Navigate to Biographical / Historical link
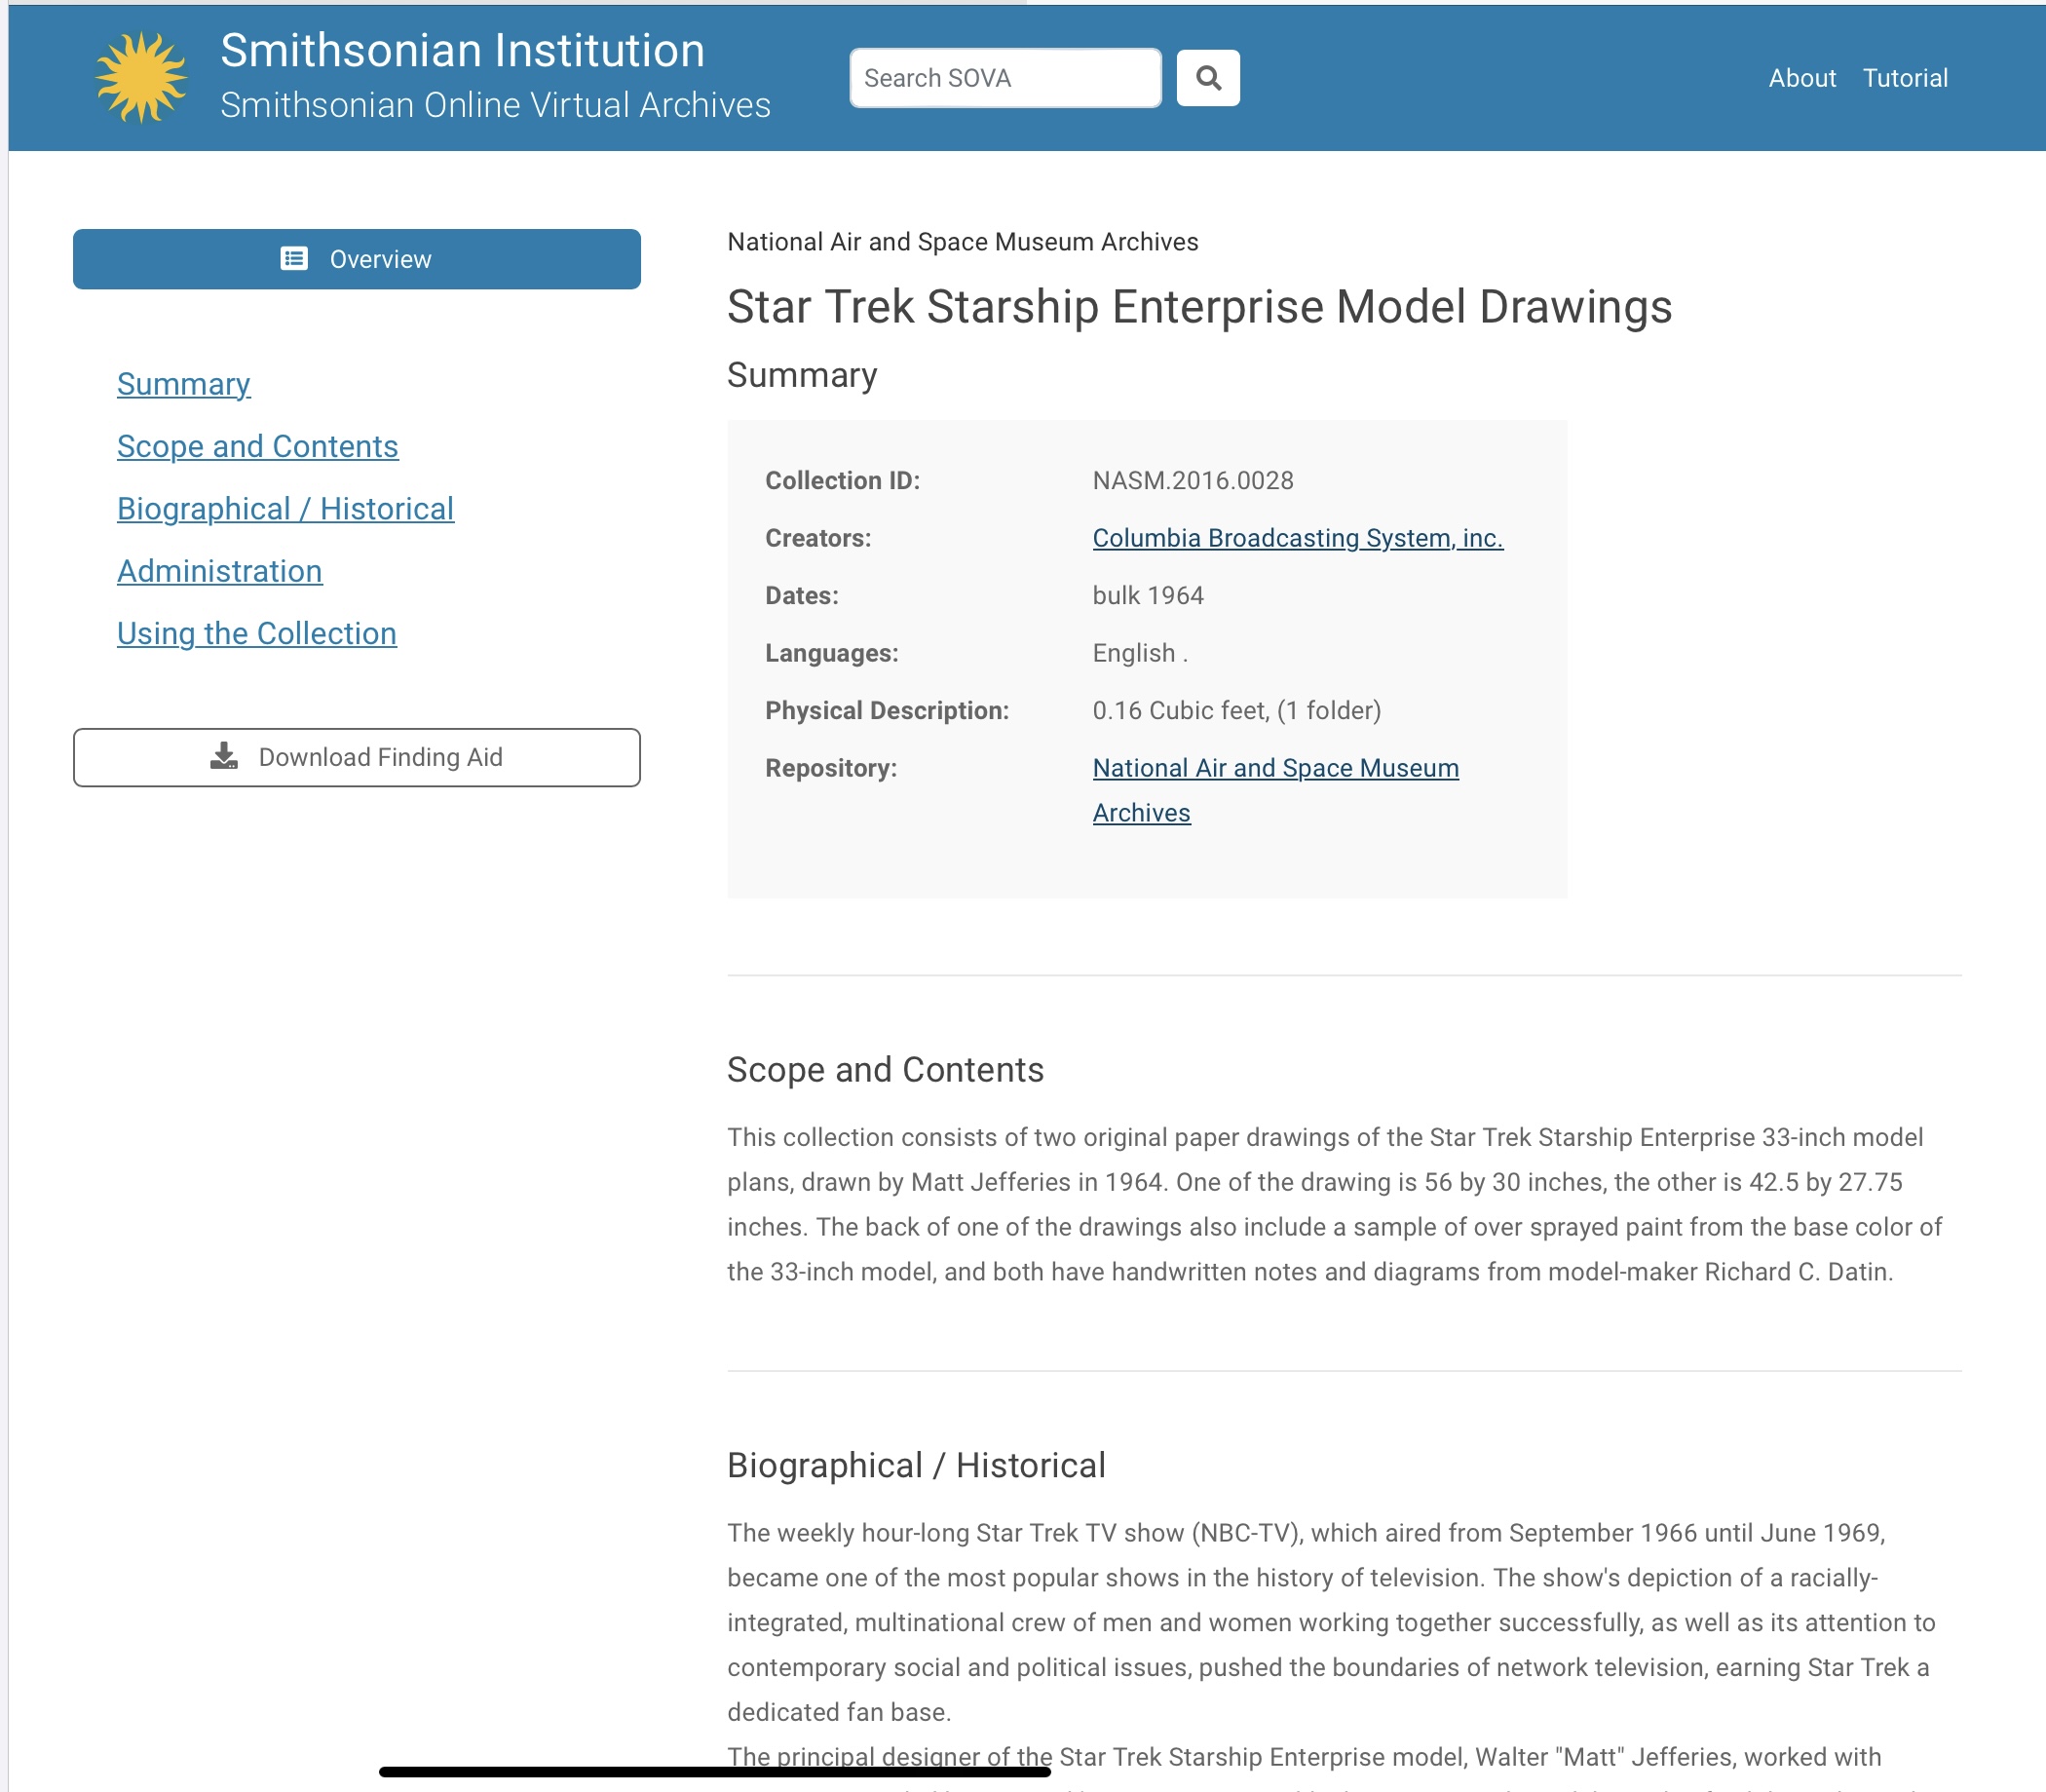 (x=285, y=509)
